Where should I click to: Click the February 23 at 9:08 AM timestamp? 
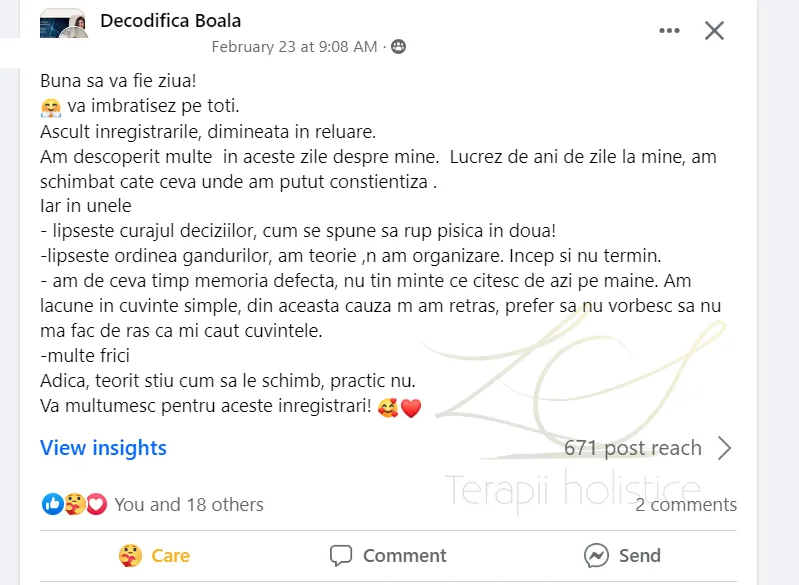pos(294,47)
